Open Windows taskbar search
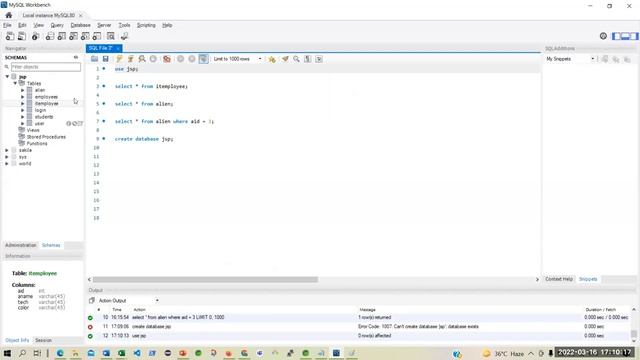640x360 pixels. coord(22,353)
